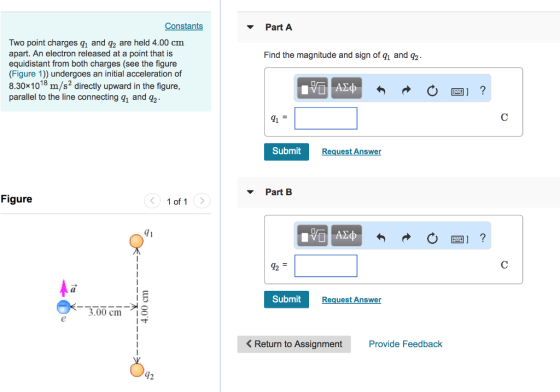This screenshot has width=560, height=392.
Task: Focus the q2 answer input field
Action: (326, 266)
